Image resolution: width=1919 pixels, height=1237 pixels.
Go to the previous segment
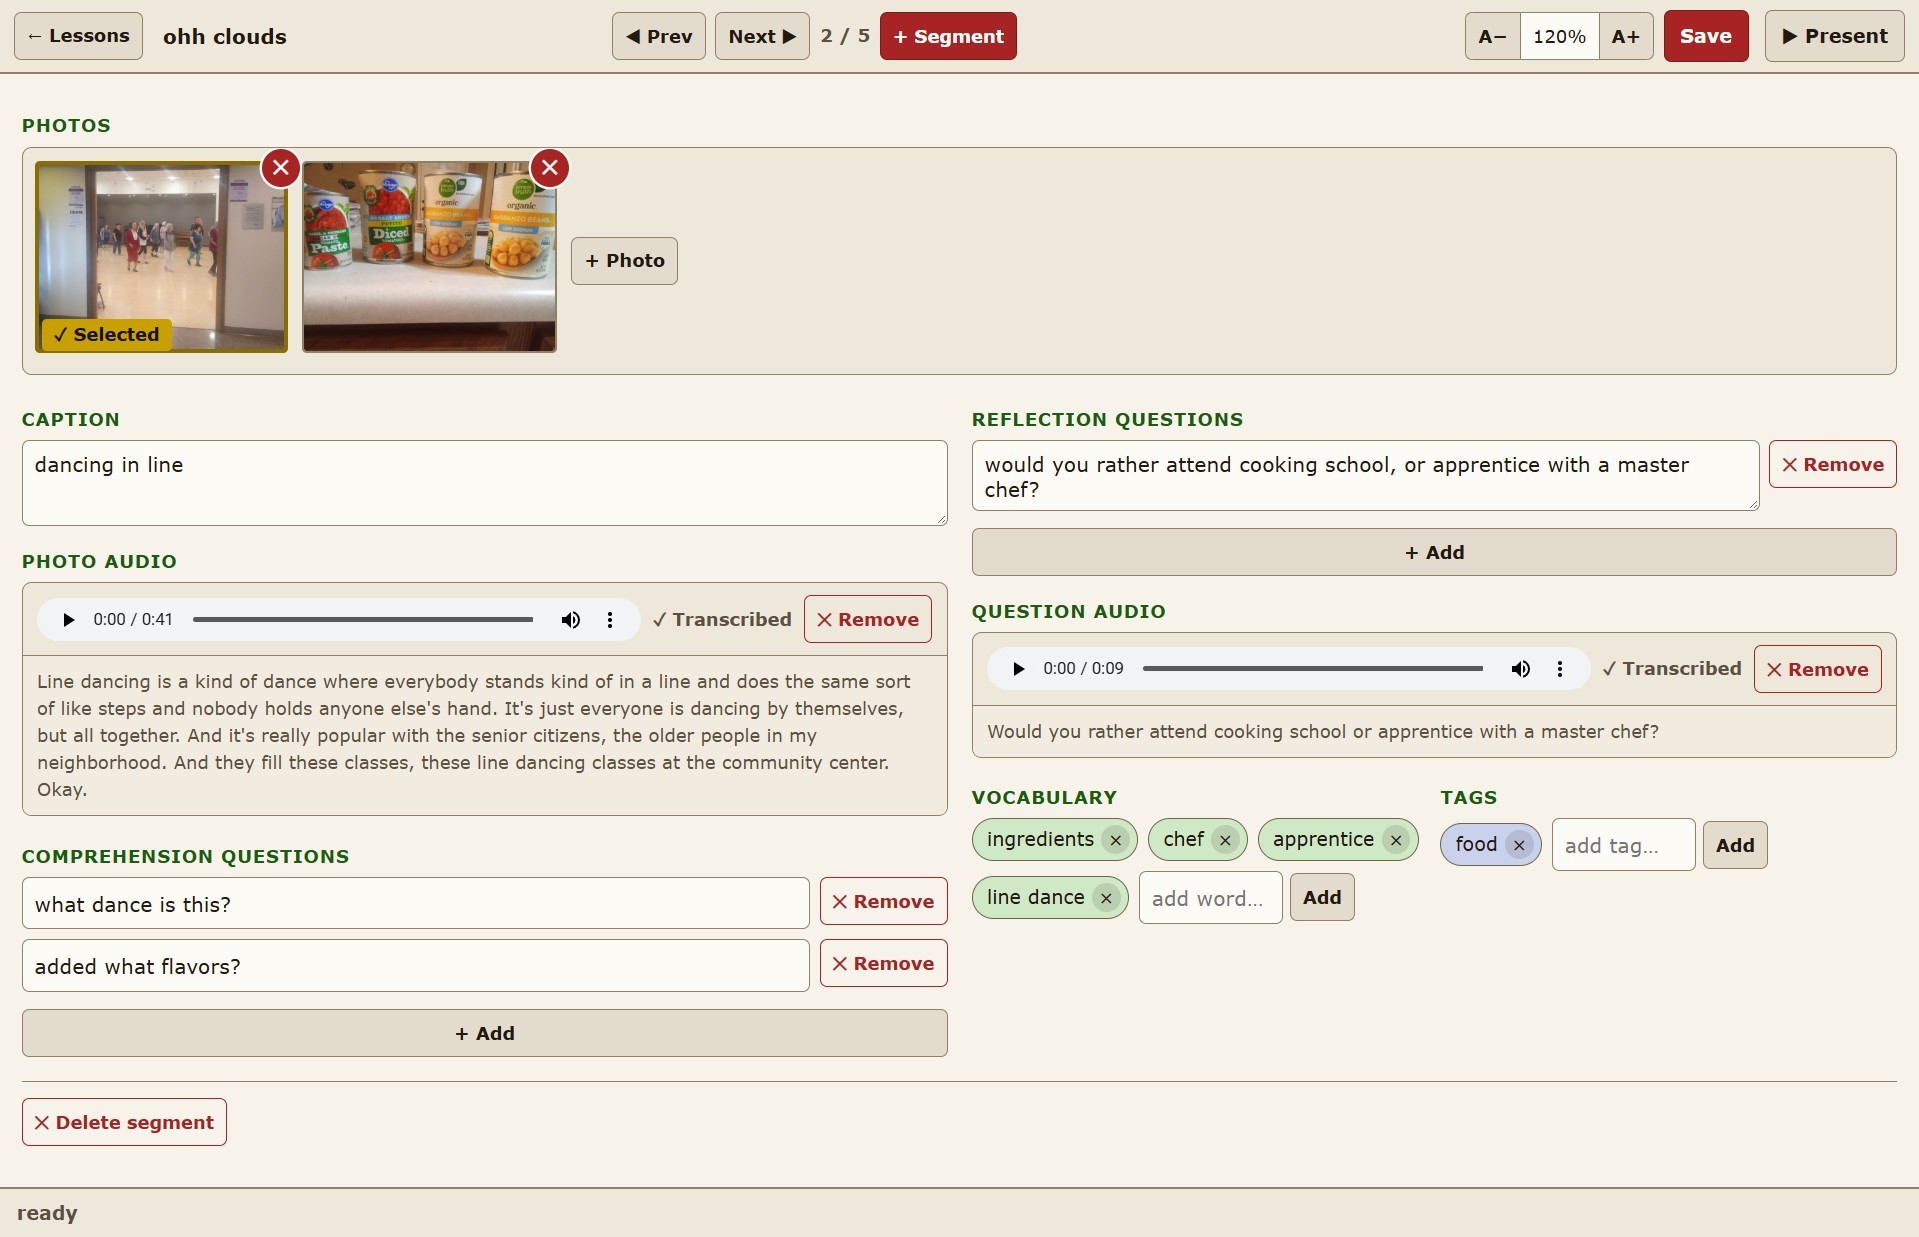659,36
